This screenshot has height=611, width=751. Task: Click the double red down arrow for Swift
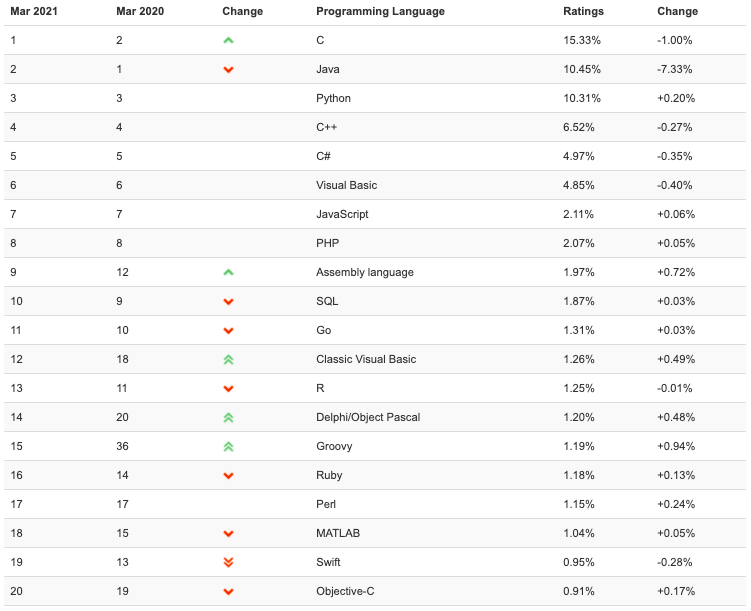click(228, 562)
